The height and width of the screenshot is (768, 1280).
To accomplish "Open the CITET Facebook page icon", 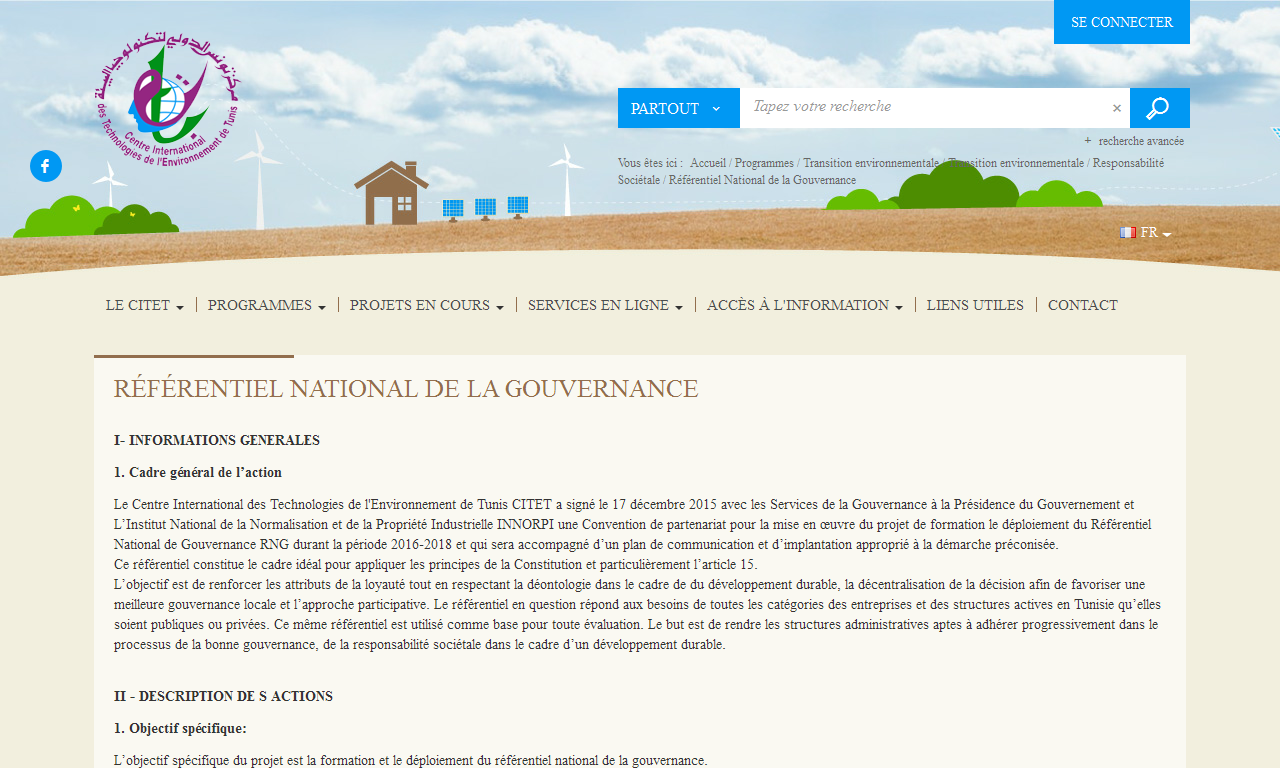I will [46, 166].
